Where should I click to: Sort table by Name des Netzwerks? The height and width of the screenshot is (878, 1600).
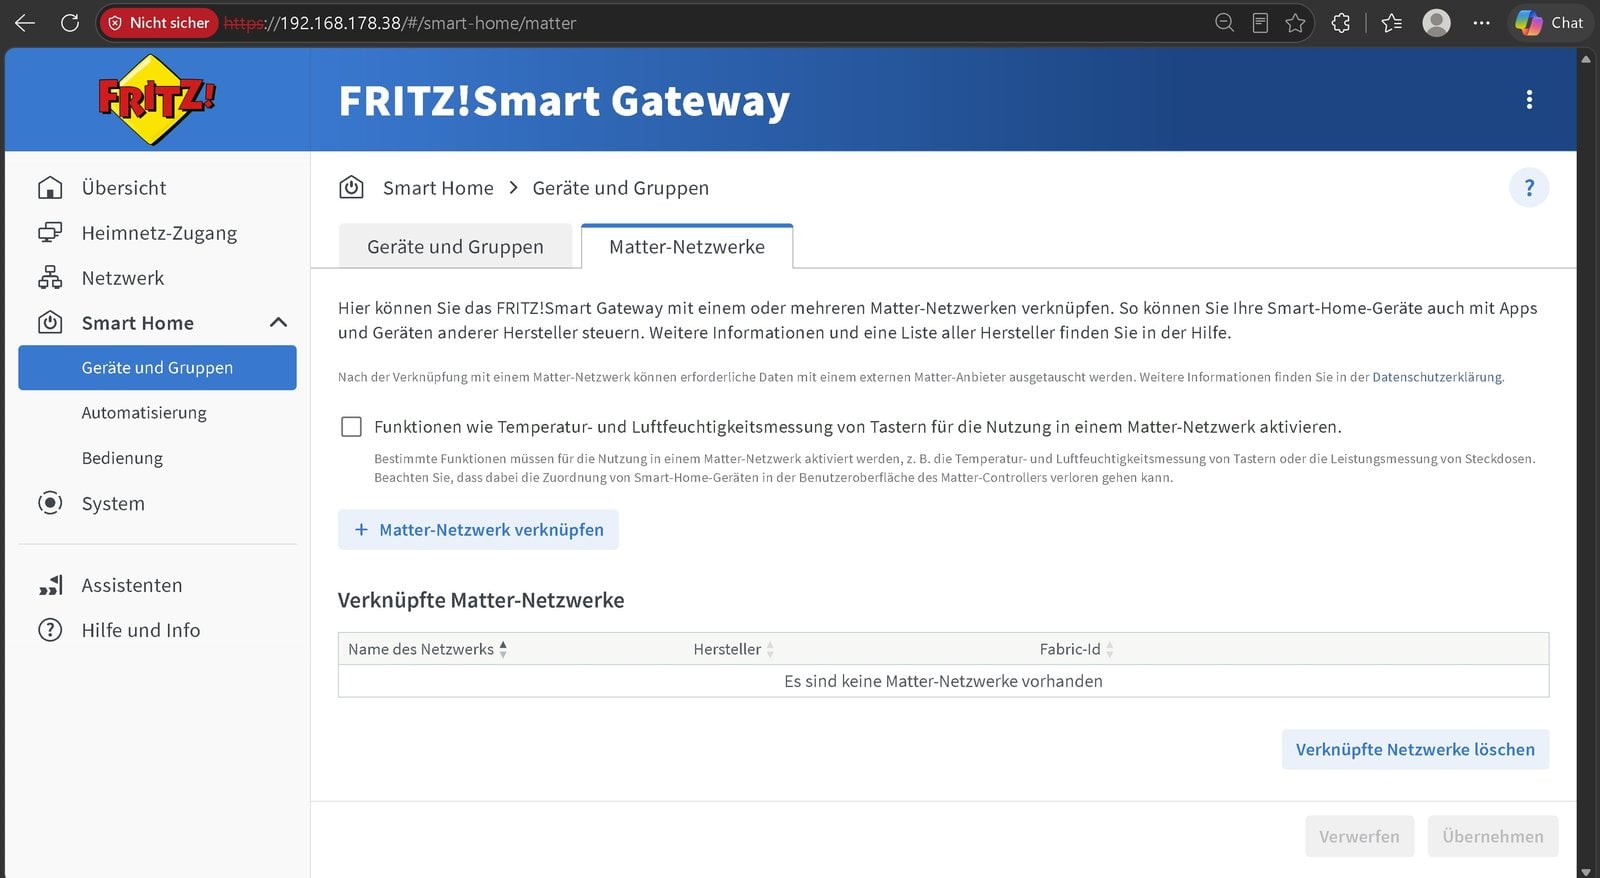pyautogui.click(x=427, y=649)
